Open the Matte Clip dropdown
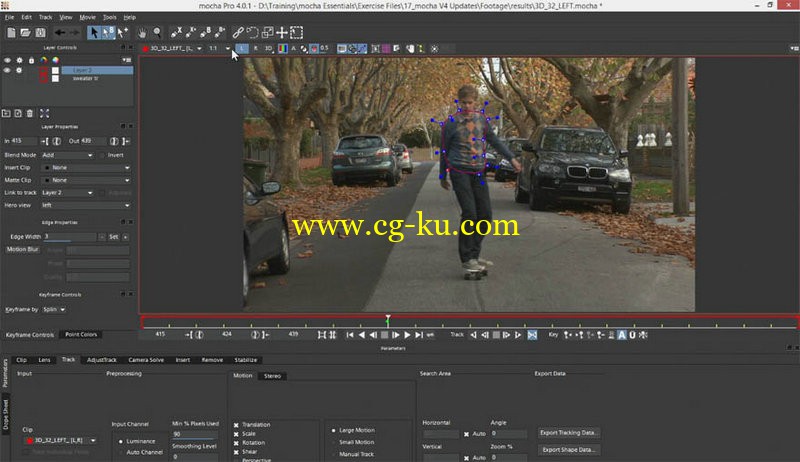Screen dimensions: 800x462 [86, 180]
